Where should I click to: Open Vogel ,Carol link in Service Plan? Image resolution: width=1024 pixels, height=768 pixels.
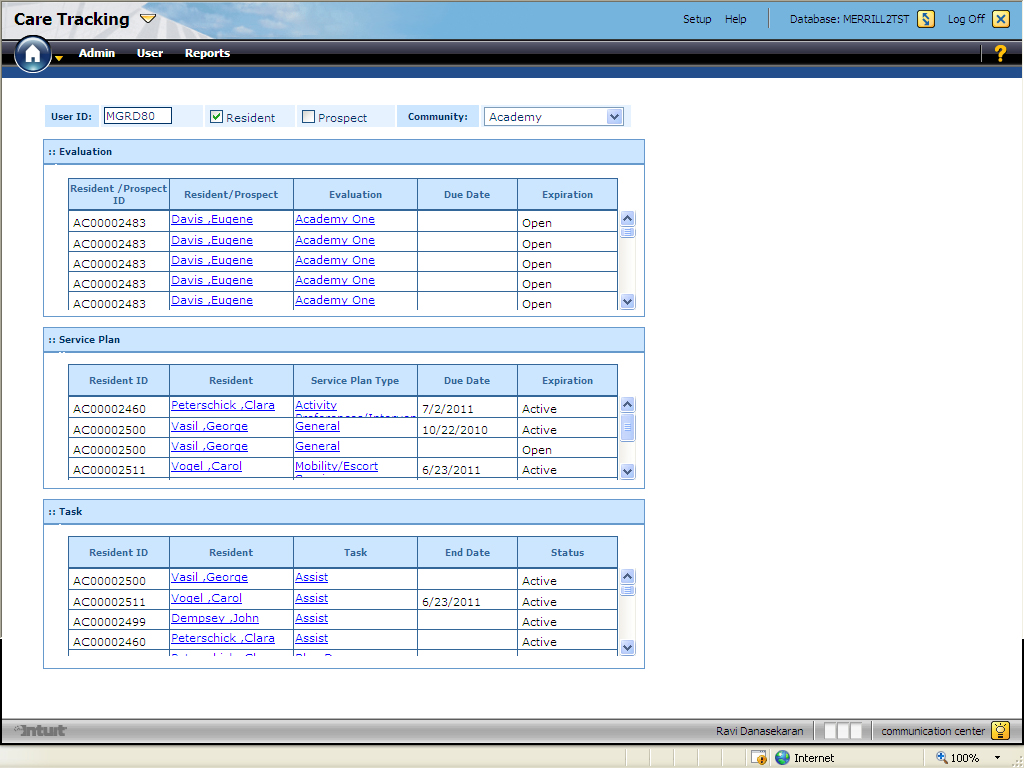point(206,466)
